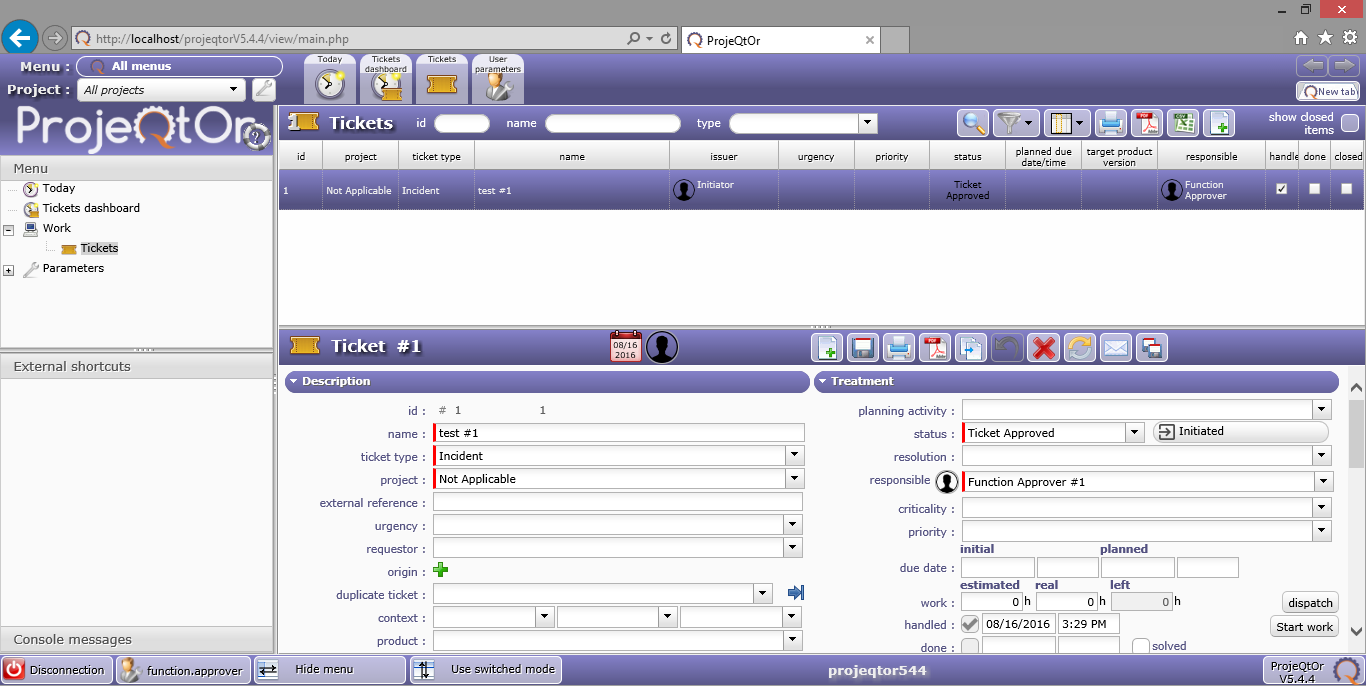Click the undo changes icon

click(x=1007, y=348)
